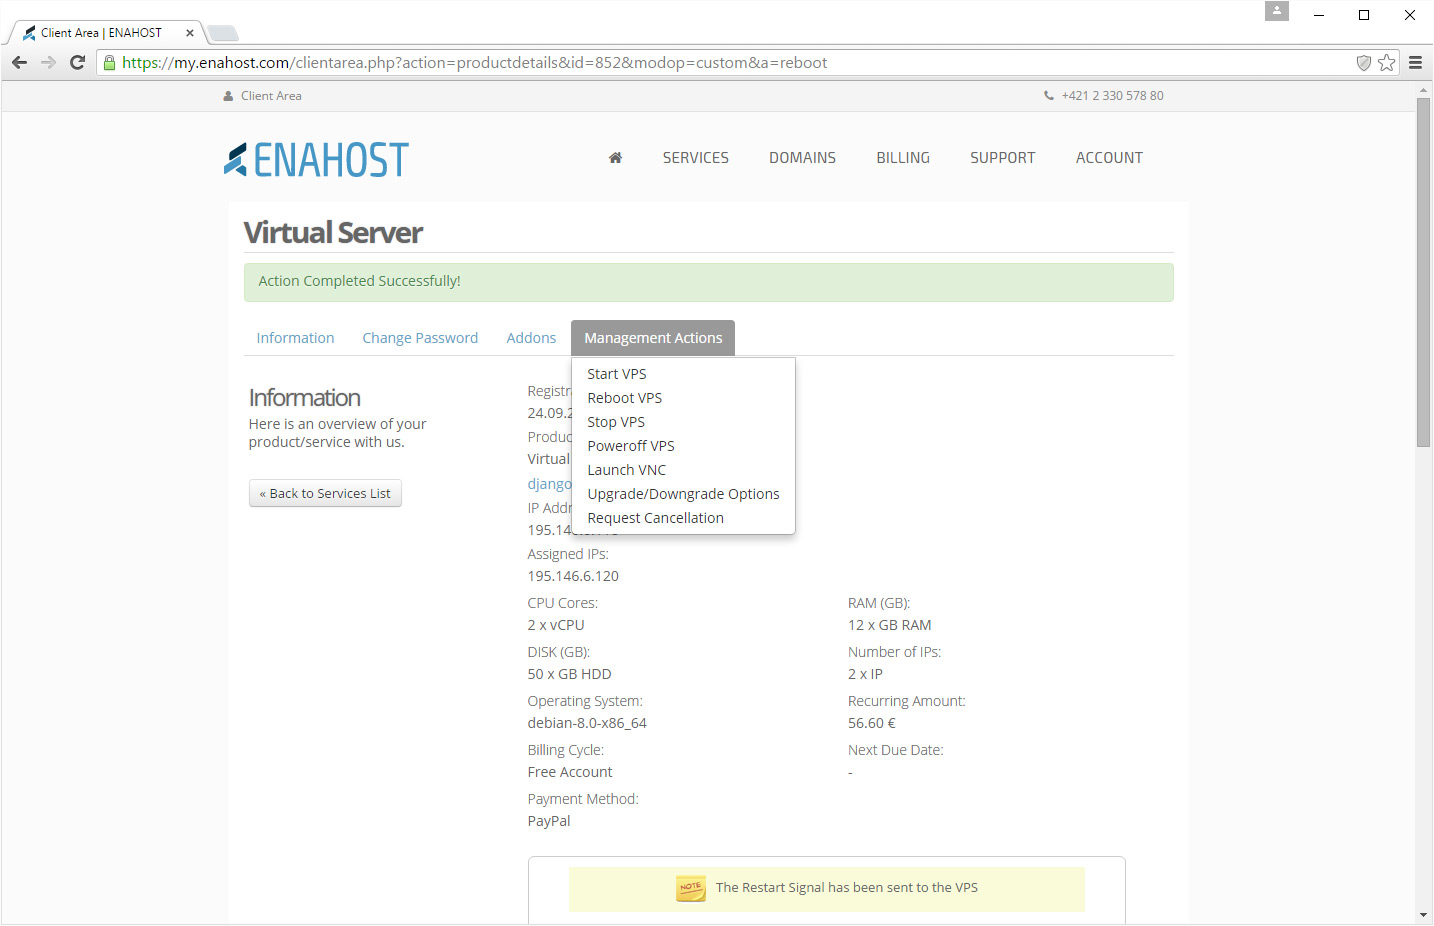1434x926 pixels.
Task: Click the 2 x IP value
Action: [865, 674]
